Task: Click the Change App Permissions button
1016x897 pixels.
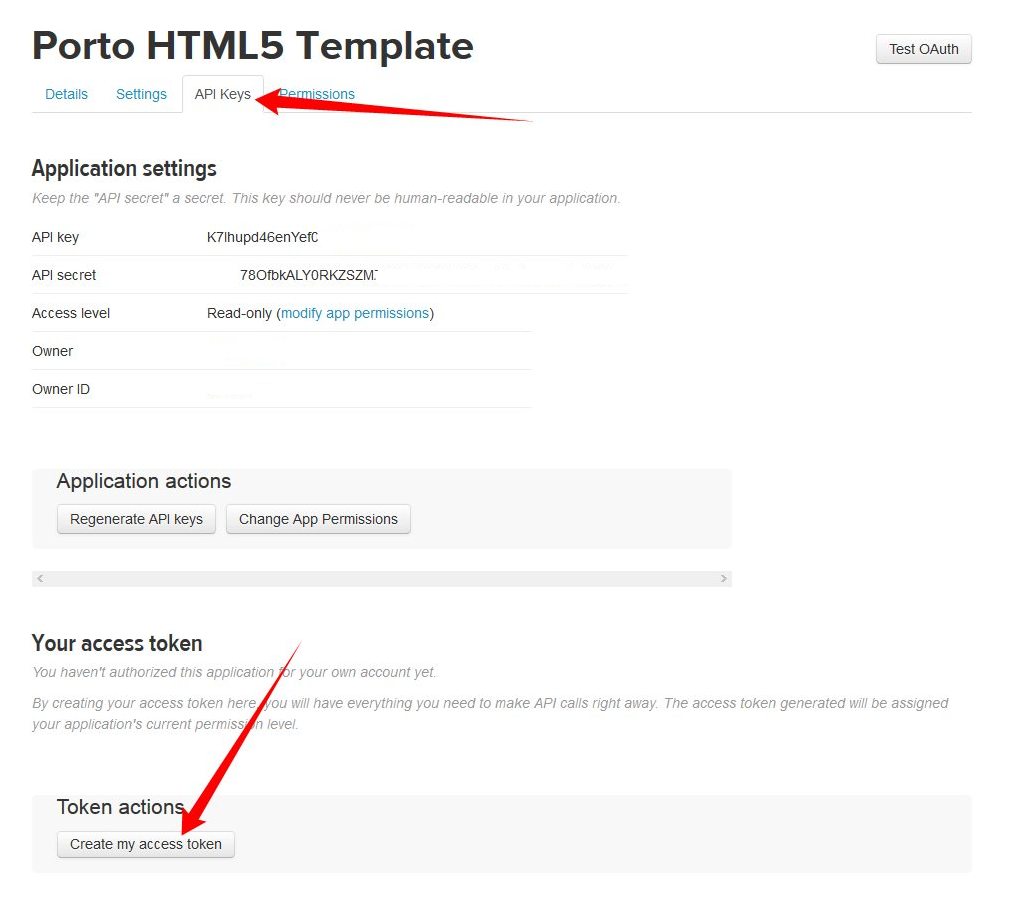Action: pyautogui.click(x=318, y=519)
